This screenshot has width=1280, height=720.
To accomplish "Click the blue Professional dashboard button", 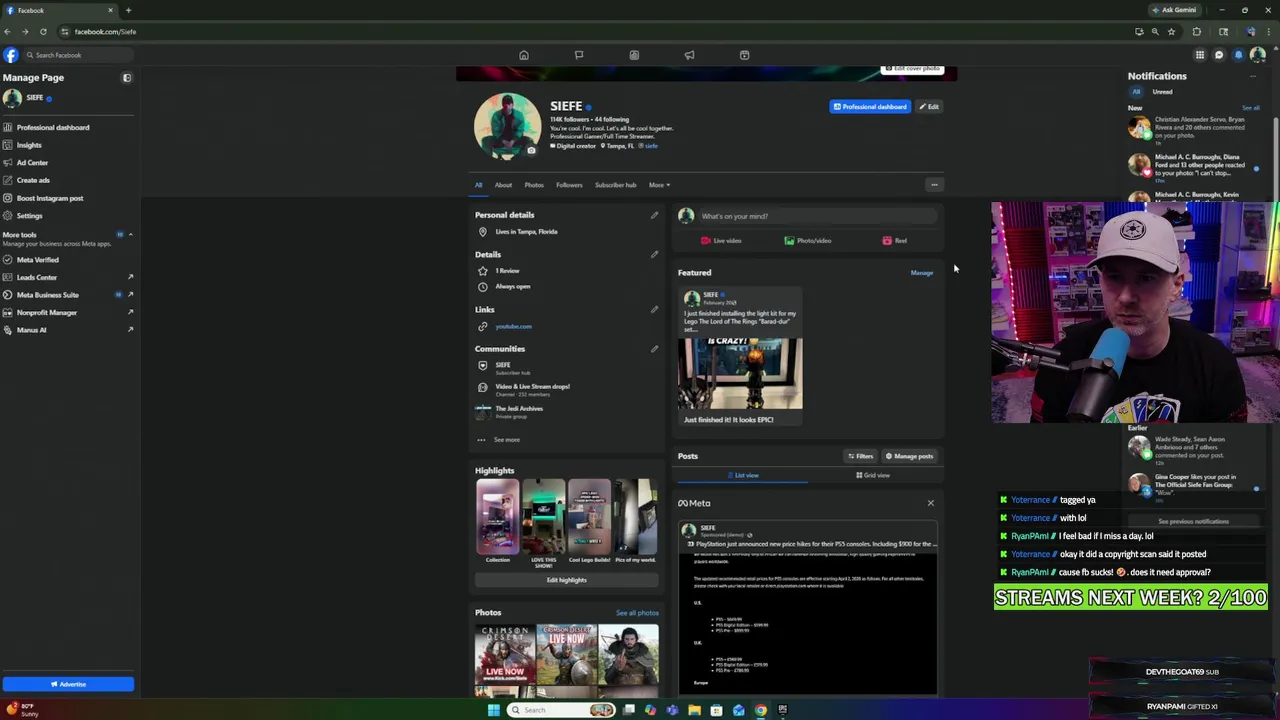I will pos(870,107).
